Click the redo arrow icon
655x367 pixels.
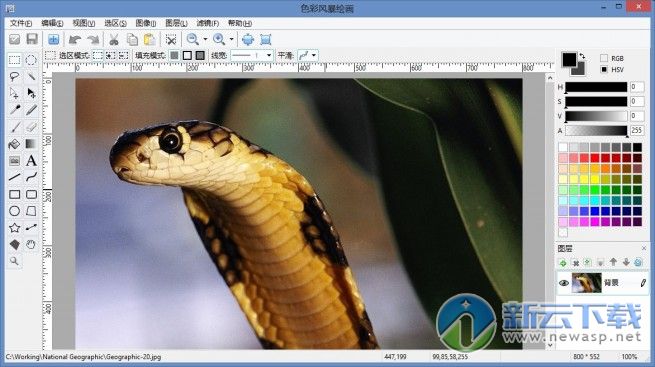click(93, 40)
